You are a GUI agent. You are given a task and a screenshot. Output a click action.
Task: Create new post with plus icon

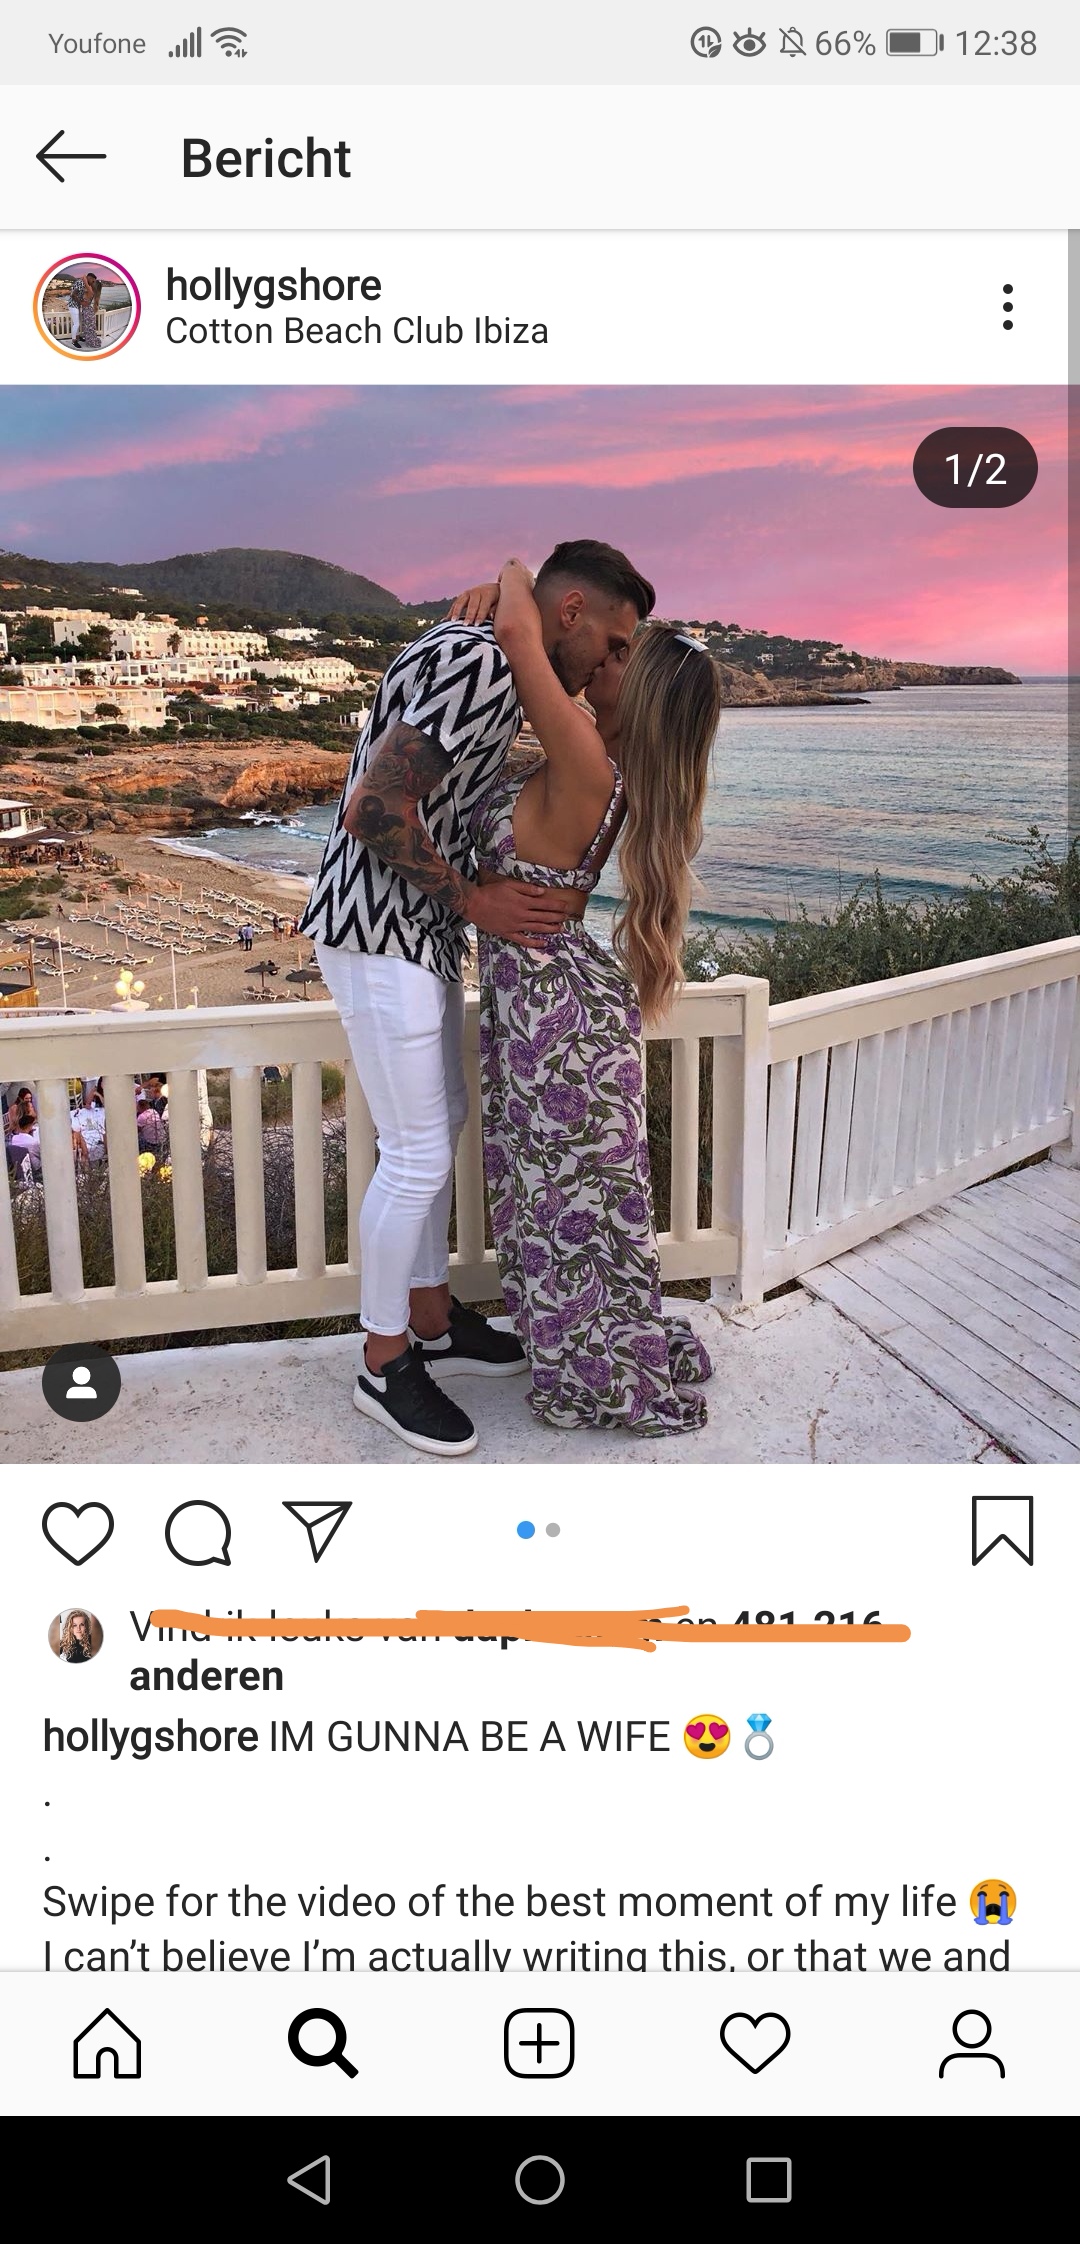(539, 2042)
